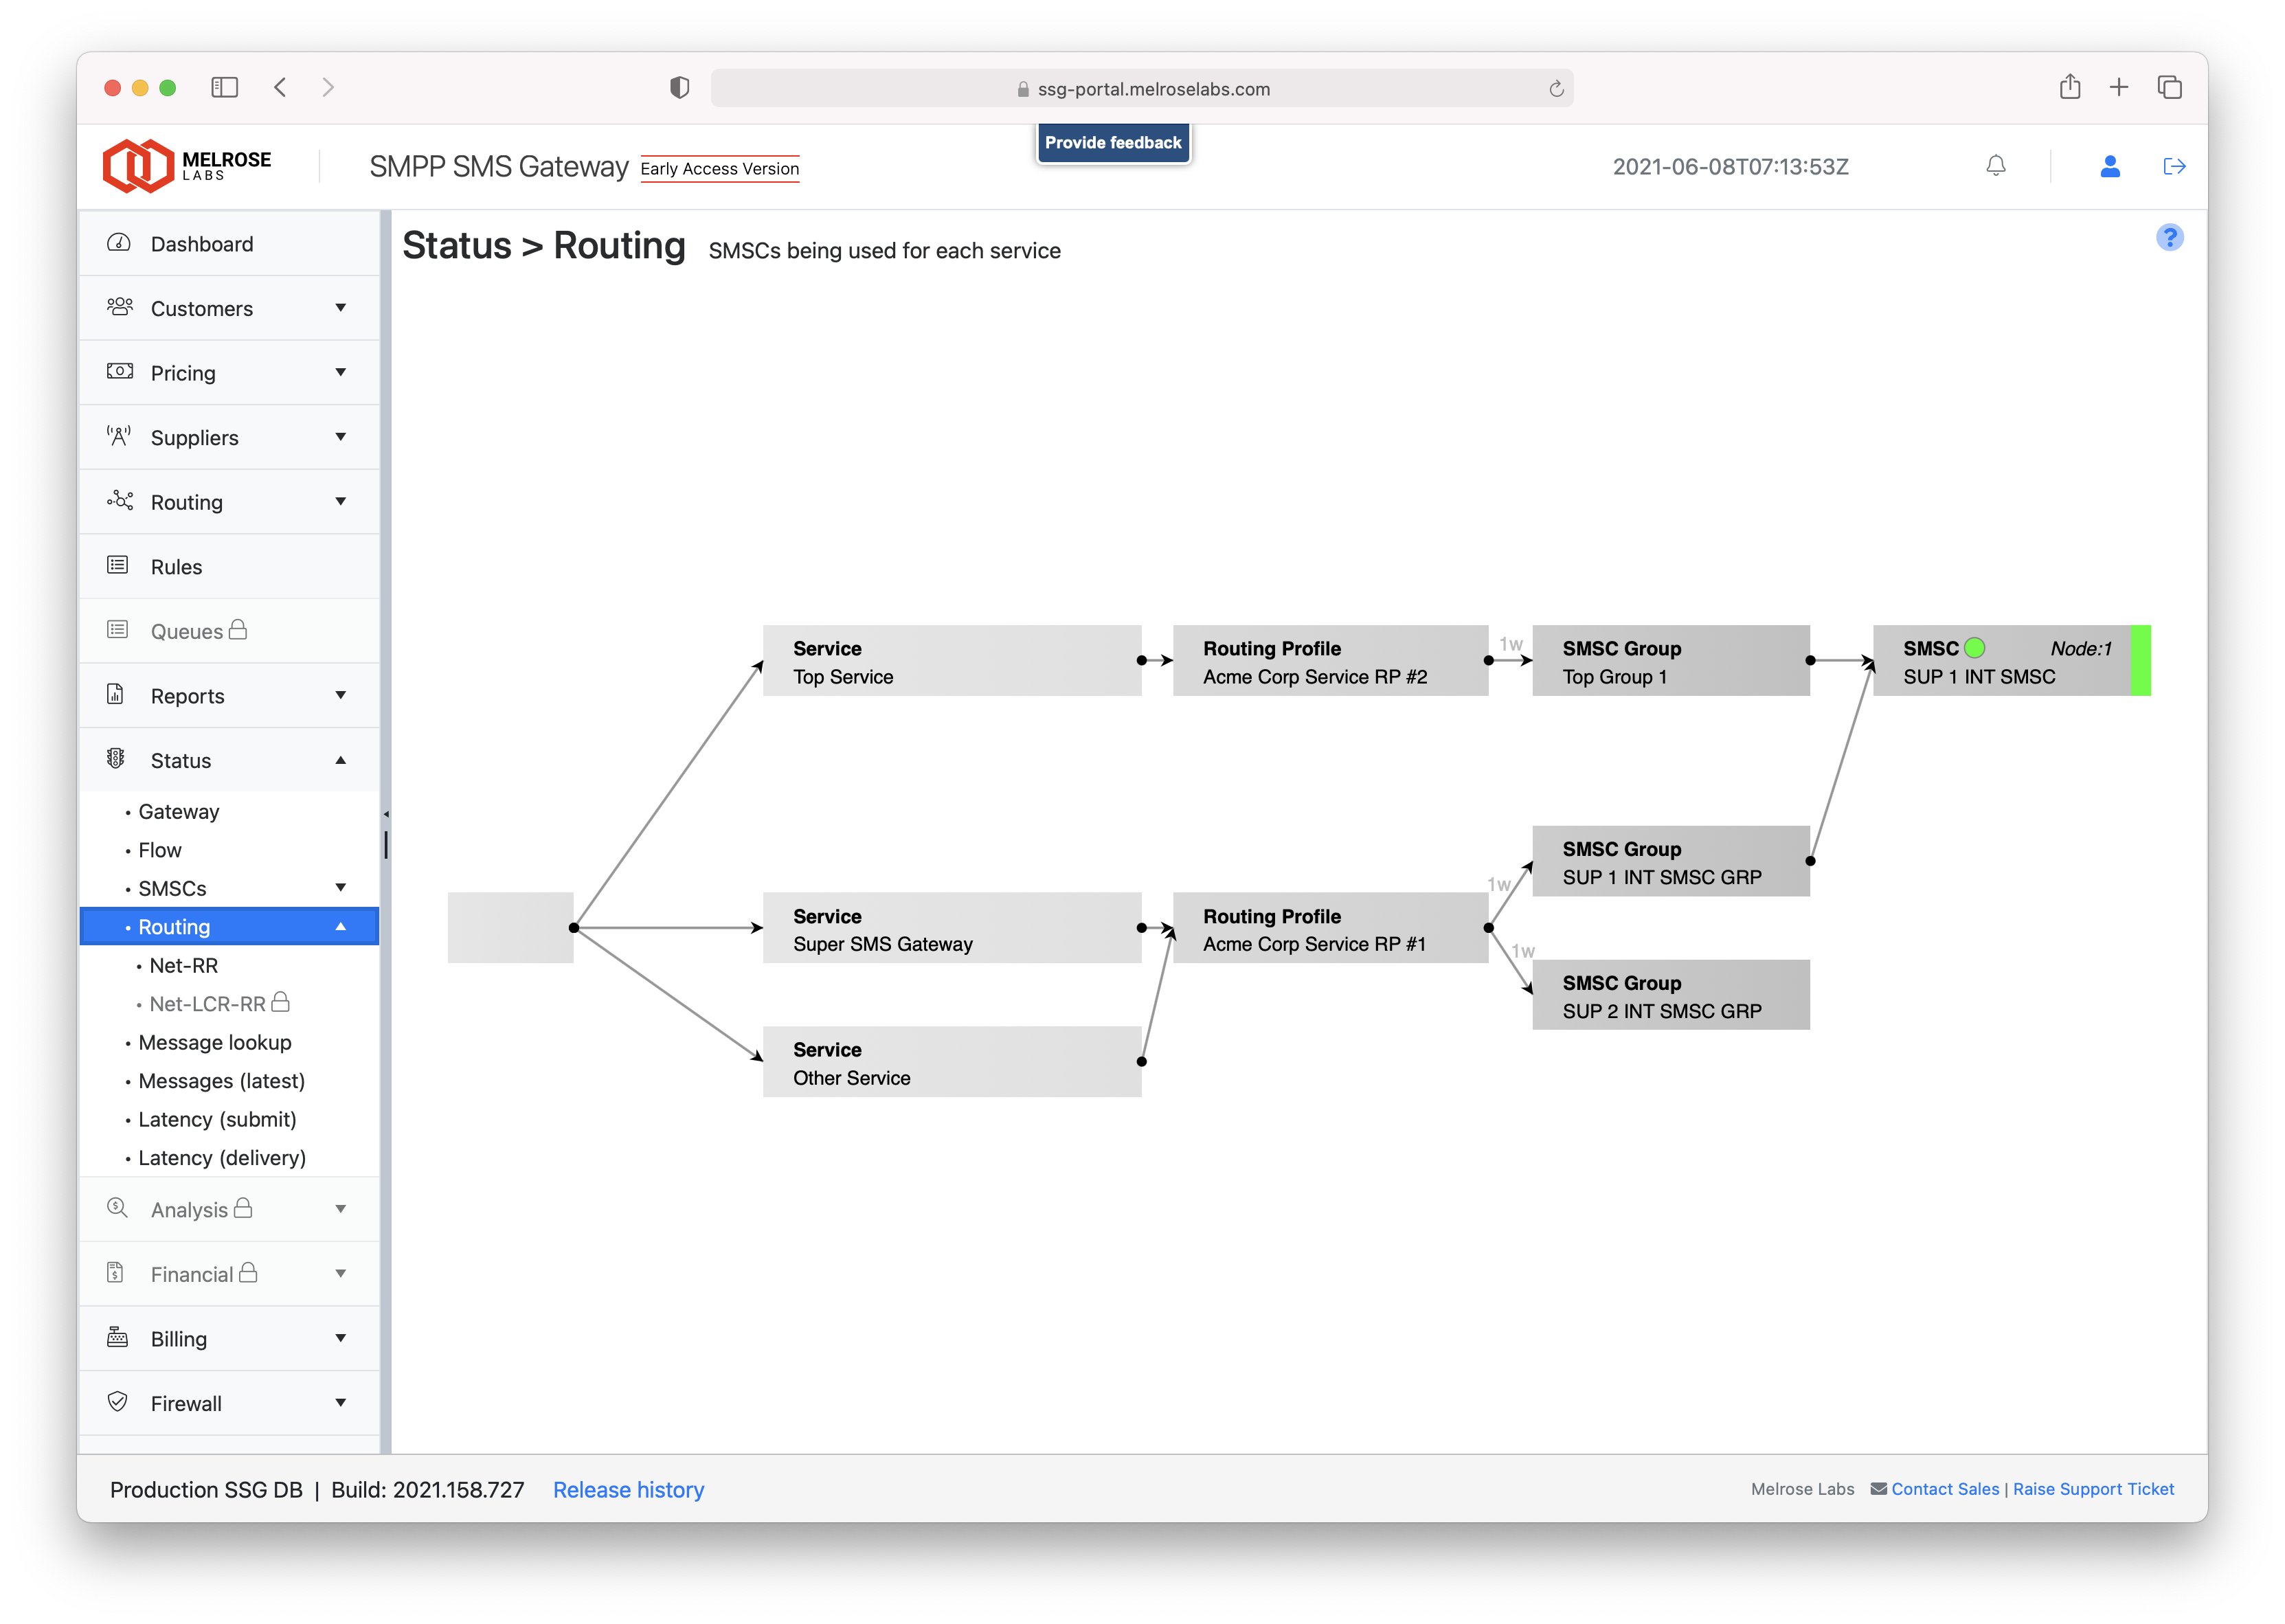The height and width of the screenshot is (1624, 2285).
Task: Click the notifications bell icon
Action: click(x=1995, y=166)
